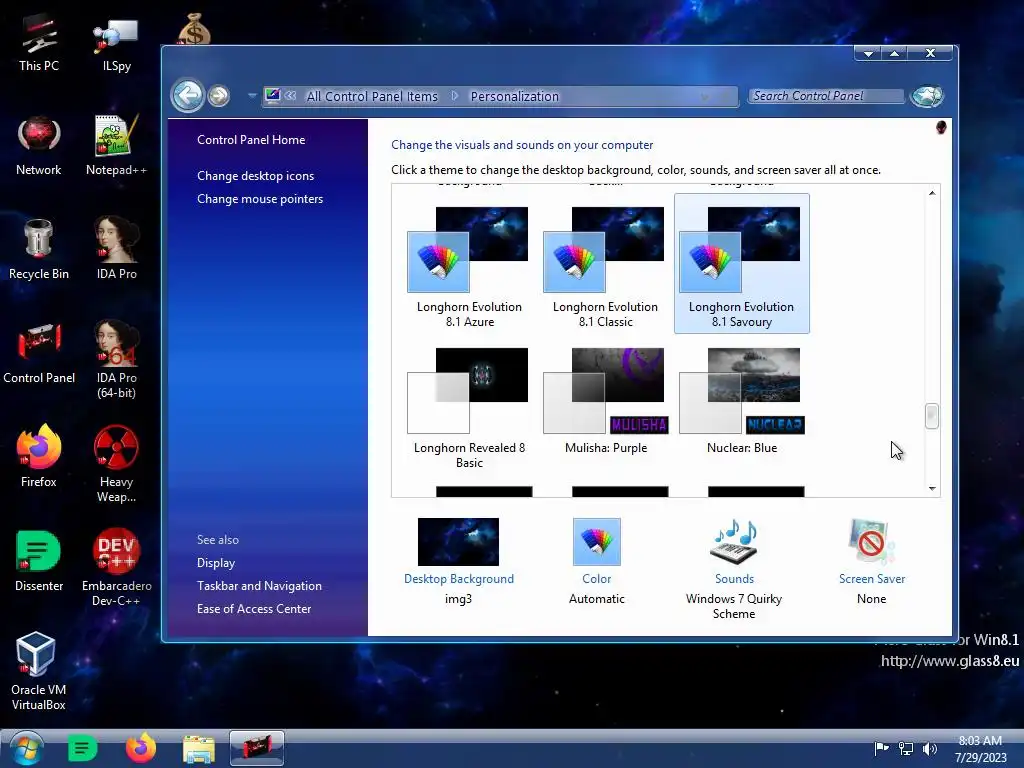This screenshot has width=1024, height=768.
Task: Open Oracle VM VirtualBox shortcut
Action: pos(39,671)
